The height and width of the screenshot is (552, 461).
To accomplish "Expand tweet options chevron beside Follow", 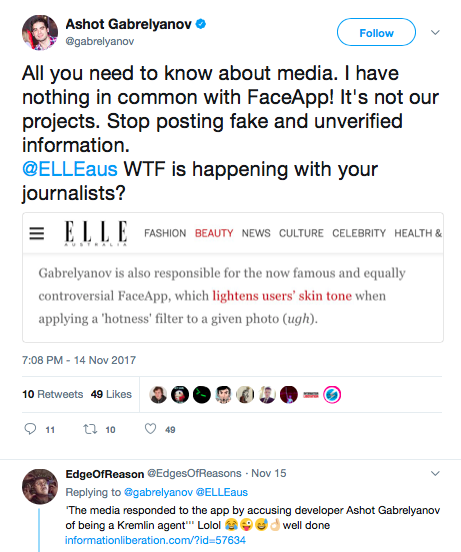I will click(435, 32).
